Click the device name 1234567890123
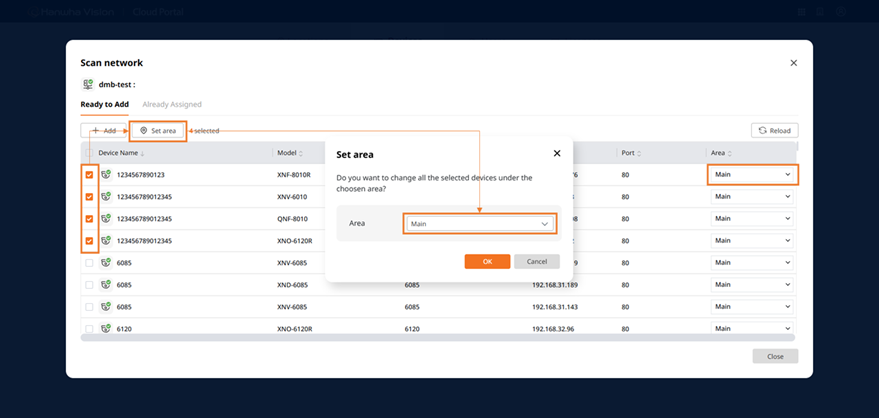Screen dimensions: 879x418 [x=141, y=175]
